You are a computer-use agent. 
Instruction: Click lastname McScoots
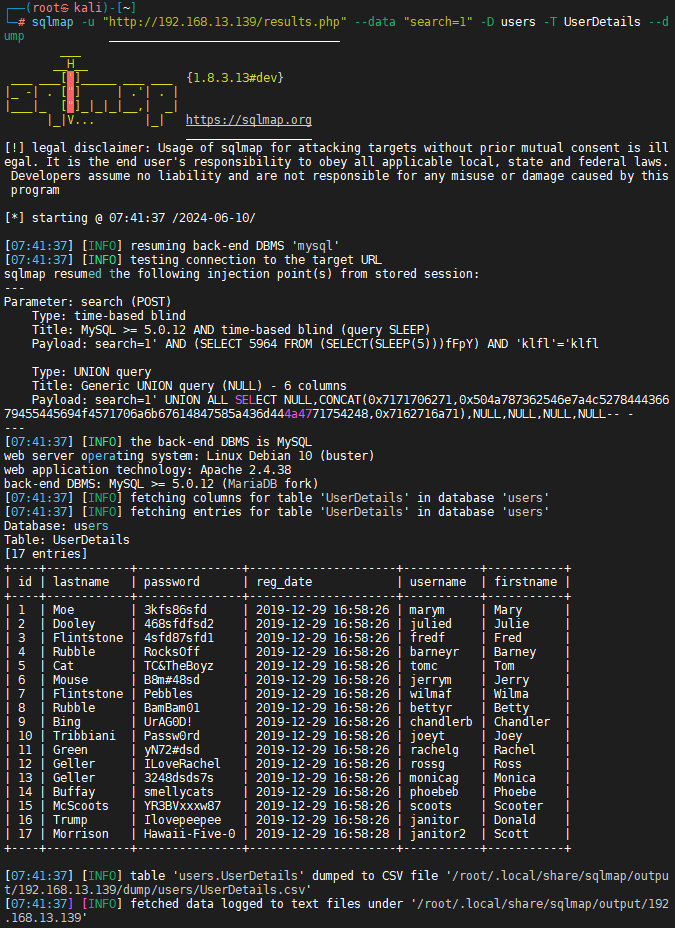tap(81, 806)
